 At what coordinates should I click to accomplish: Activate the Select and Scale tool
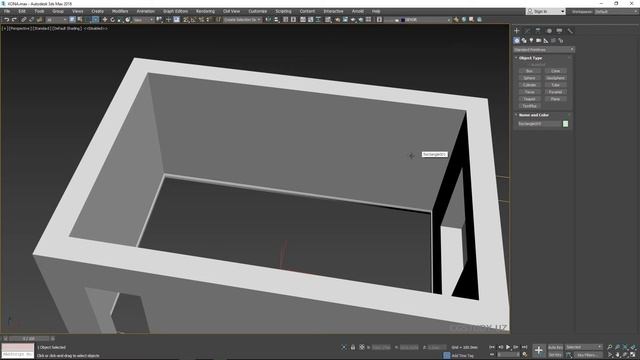click(120, 20)
